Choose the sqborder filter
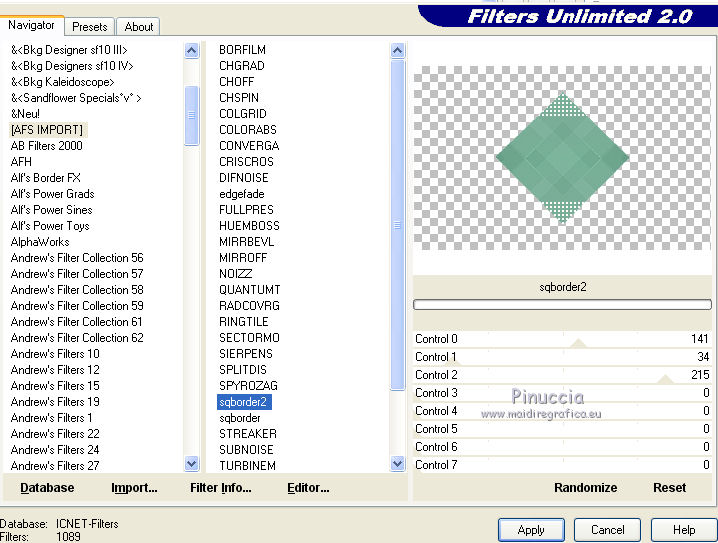Screen dimensions: 718x543 pos(240,418)
